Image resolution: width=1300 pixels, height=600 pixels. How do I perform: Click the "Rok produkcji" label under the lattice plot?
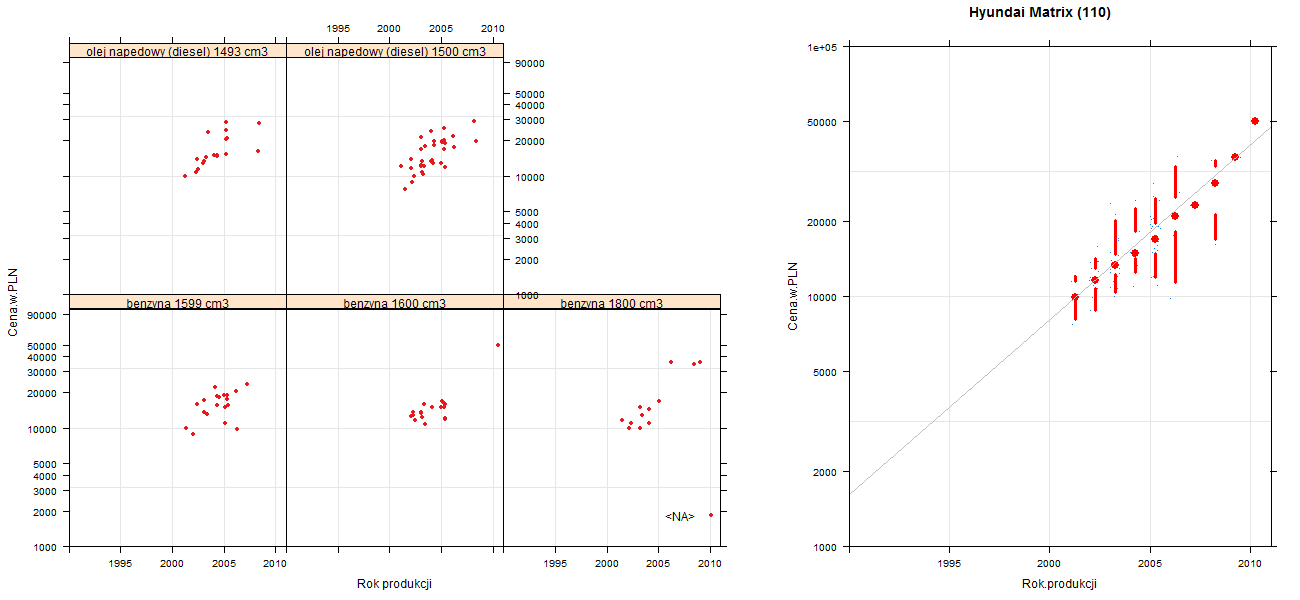[x=394, y=584]
